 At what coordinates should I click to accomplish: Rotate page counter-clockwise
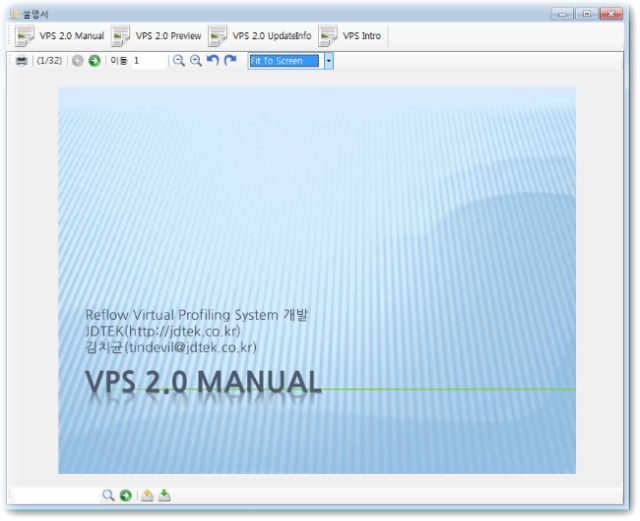213,60
